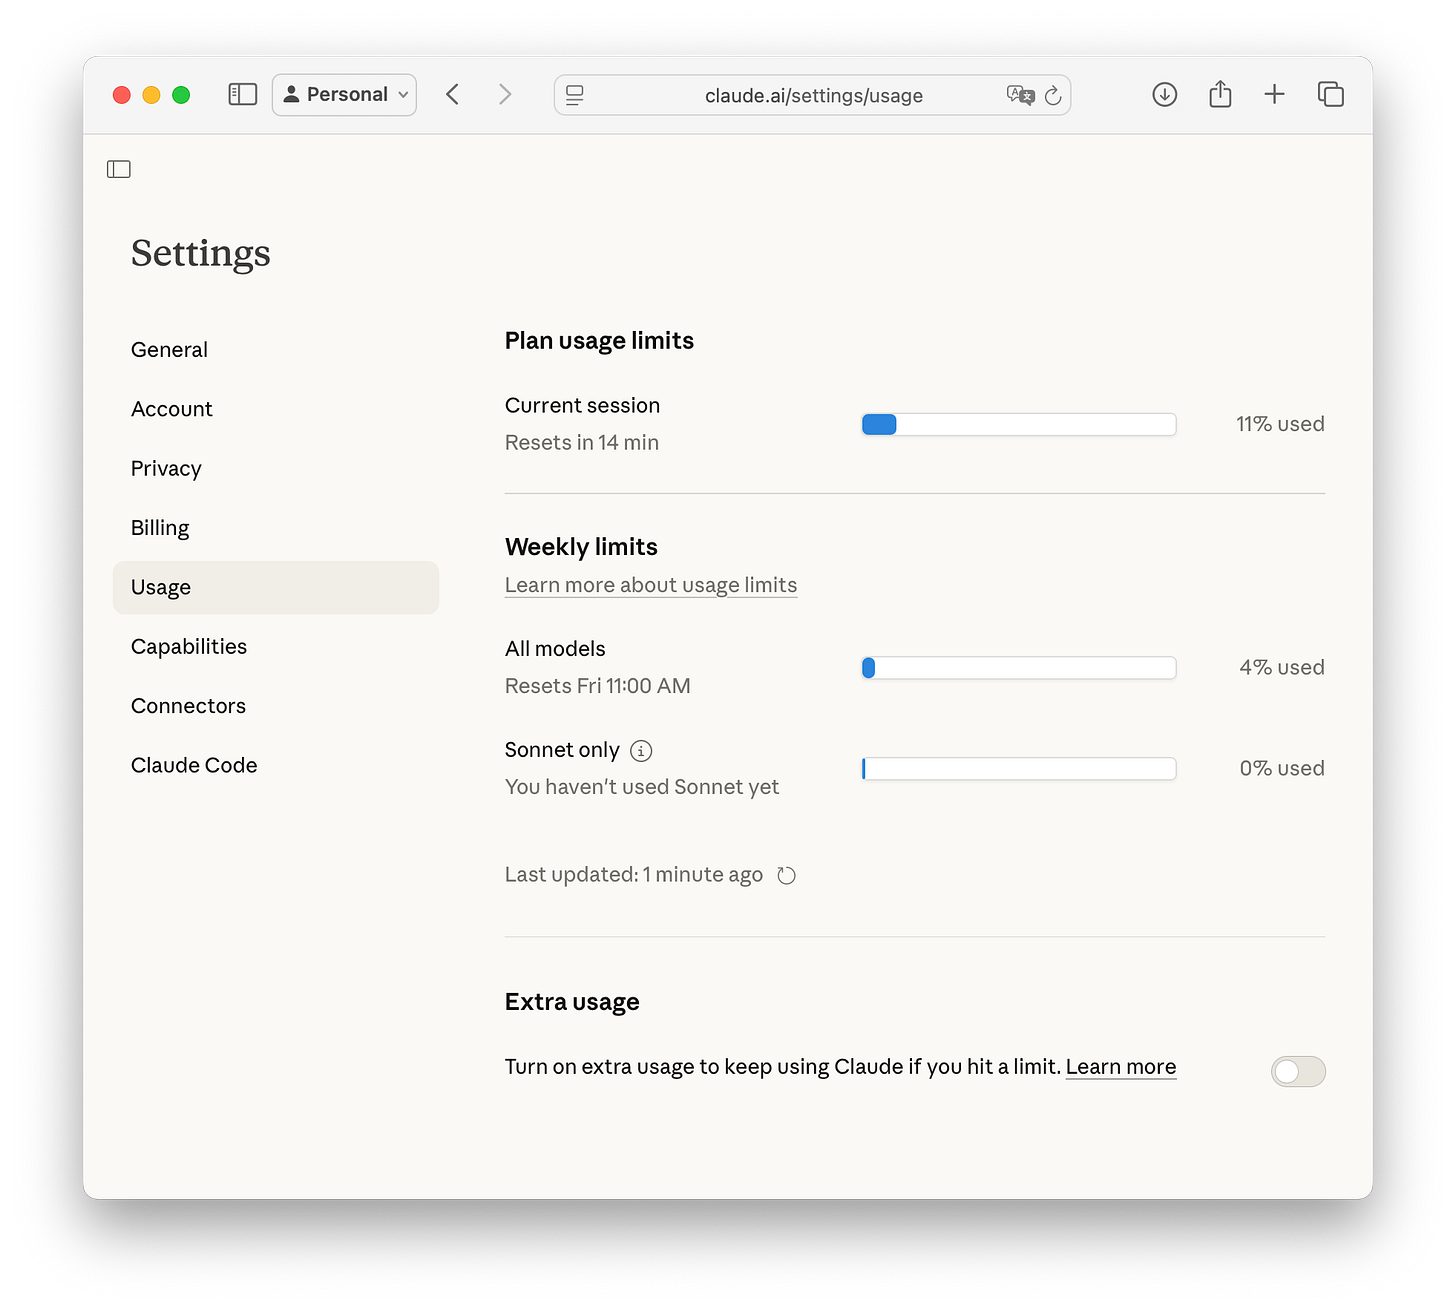Click the All models label

[x=555, y=649]
